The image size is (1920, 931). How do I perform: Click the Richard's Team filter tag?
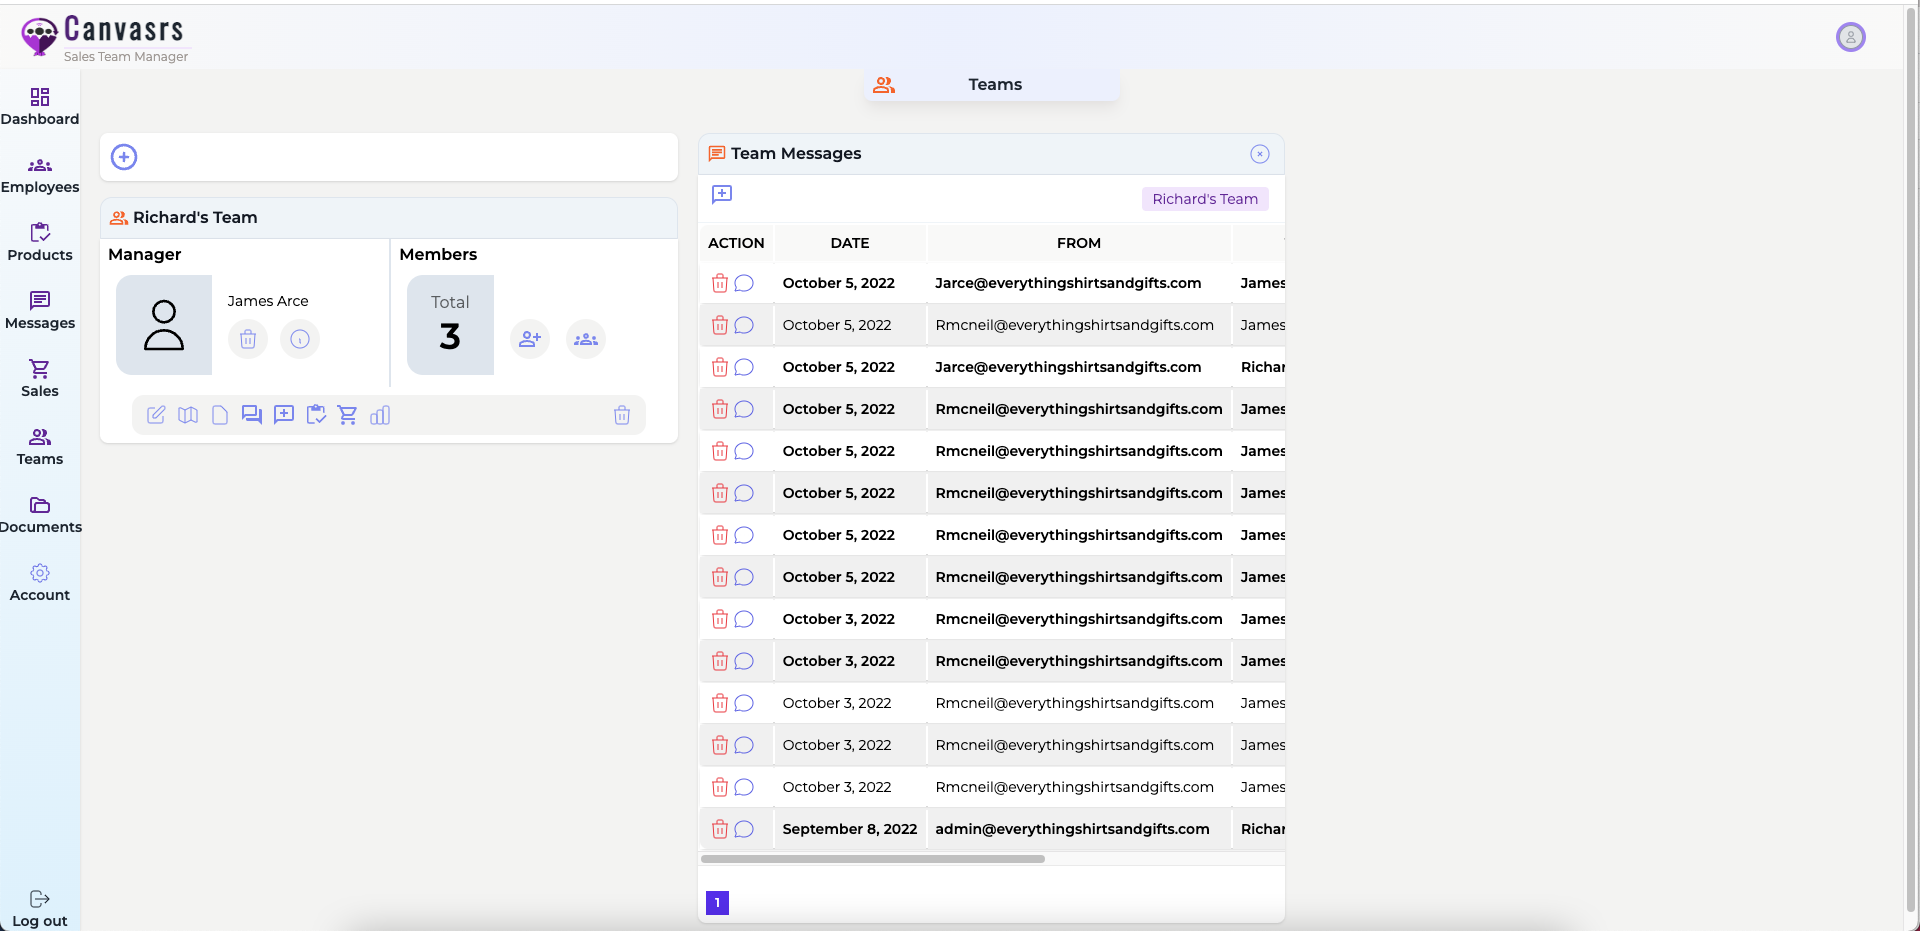click(1205, 199)
